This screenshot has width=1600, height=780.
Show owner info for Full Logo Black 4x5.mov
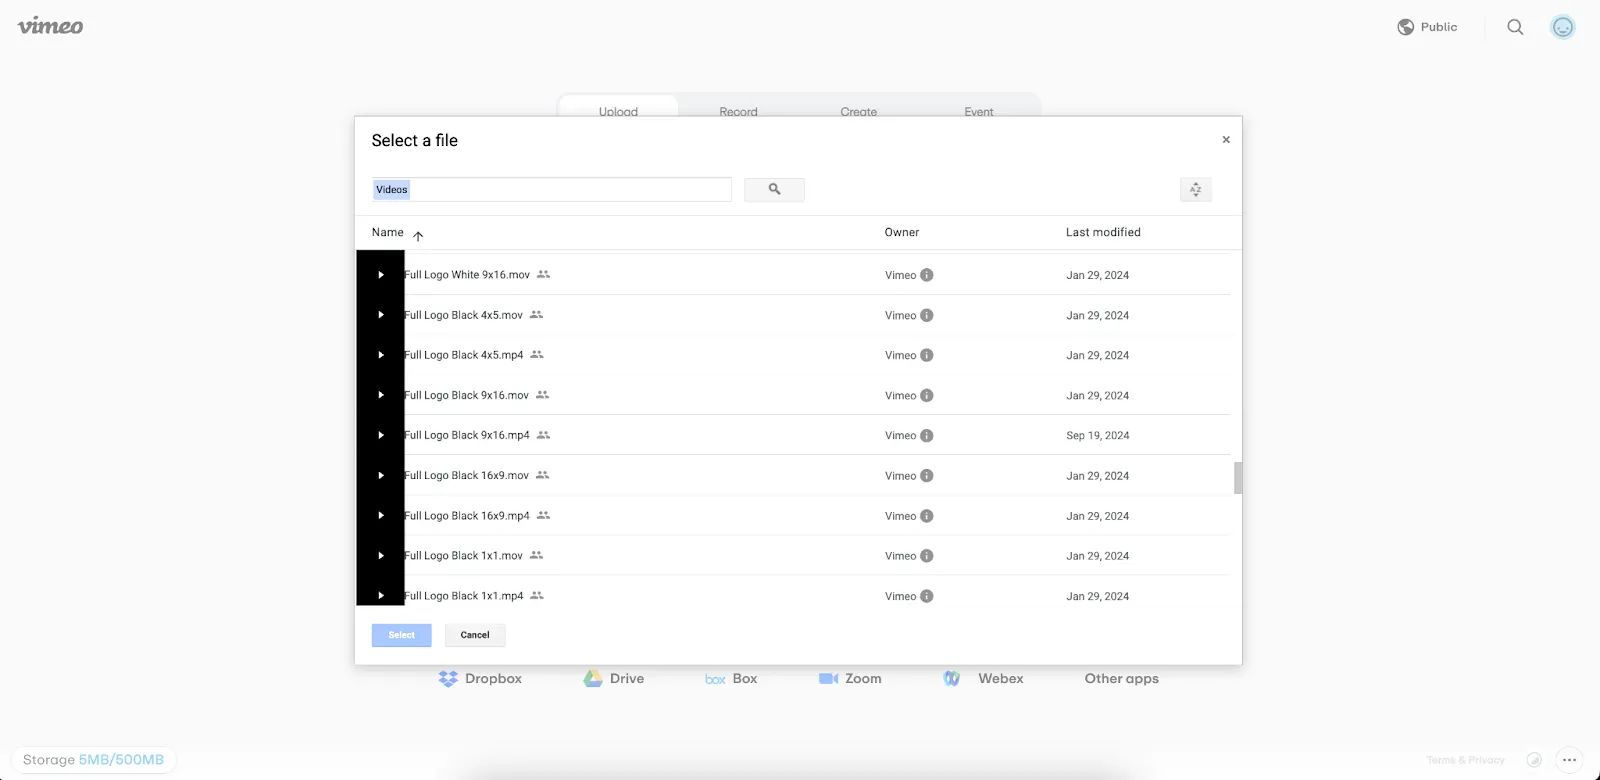tap(927, 315)
